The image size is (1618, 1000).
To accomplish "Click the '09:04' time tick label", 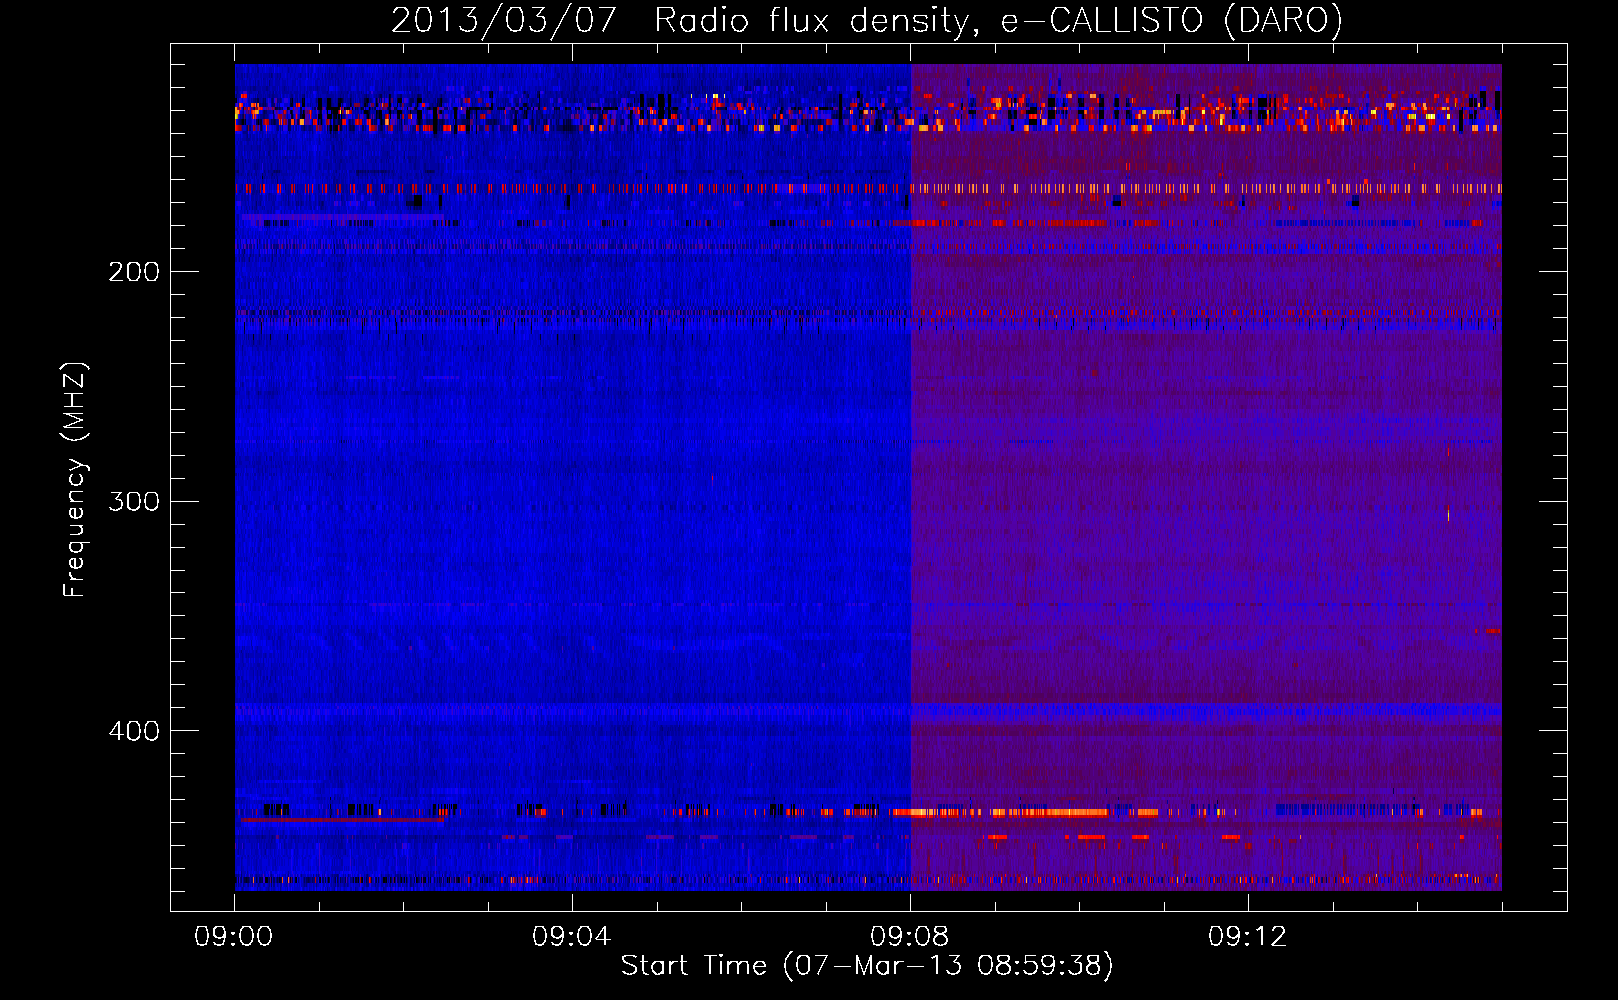I will tap(571, 936).
